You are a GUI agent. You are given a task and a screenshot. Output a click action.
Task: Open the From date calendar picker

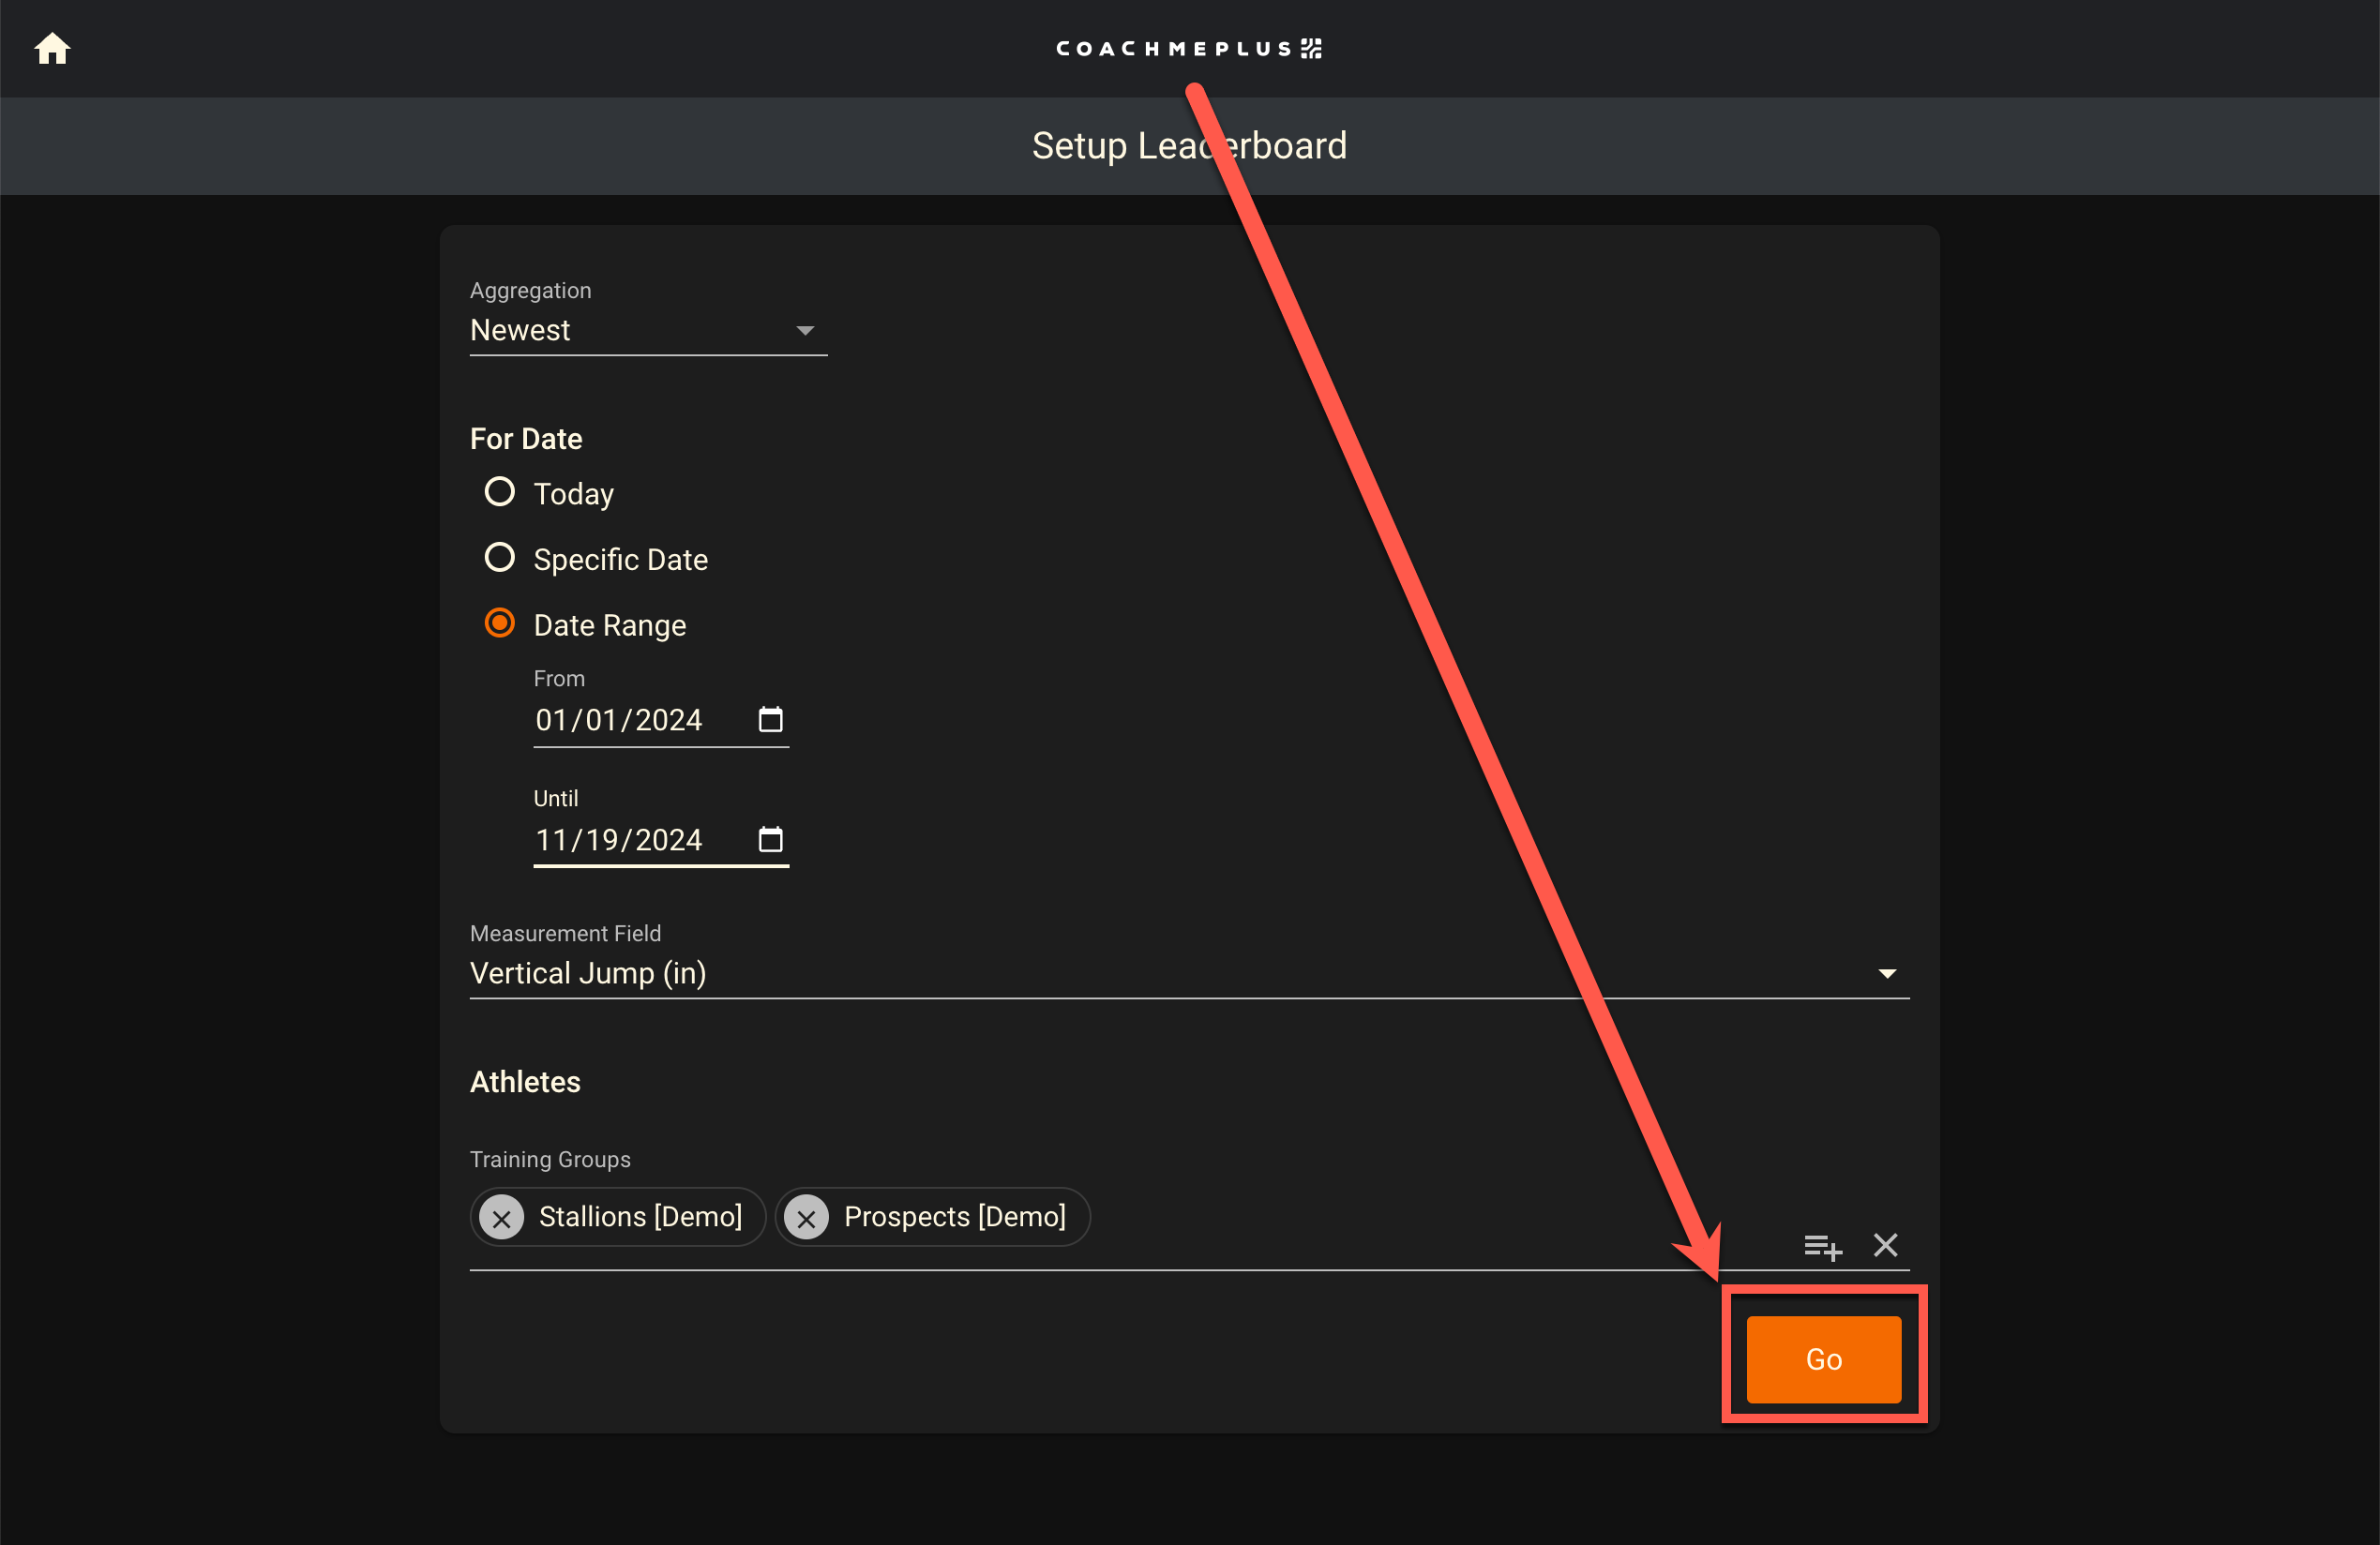point(770,719)
